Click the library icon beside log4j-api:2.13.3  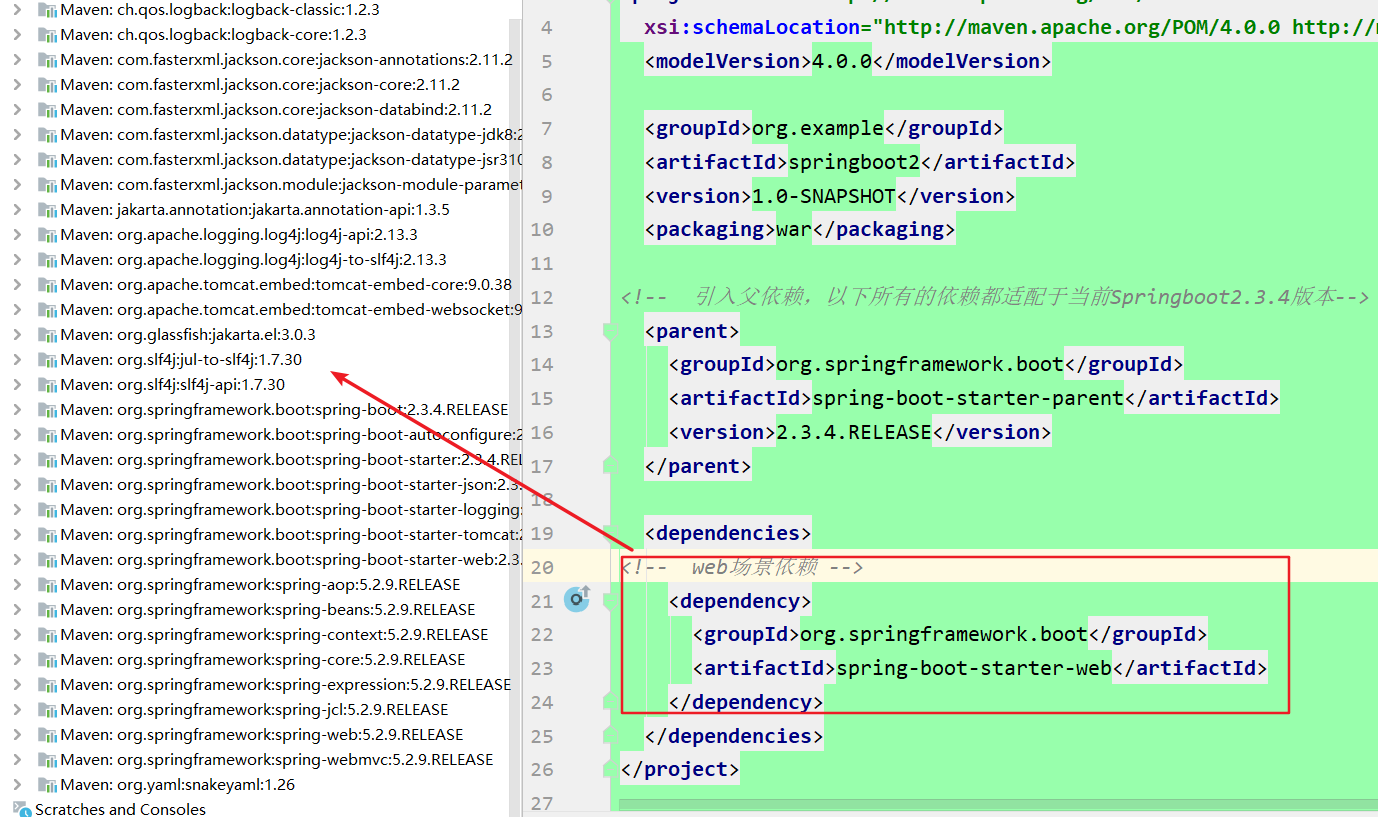point(46,235)
